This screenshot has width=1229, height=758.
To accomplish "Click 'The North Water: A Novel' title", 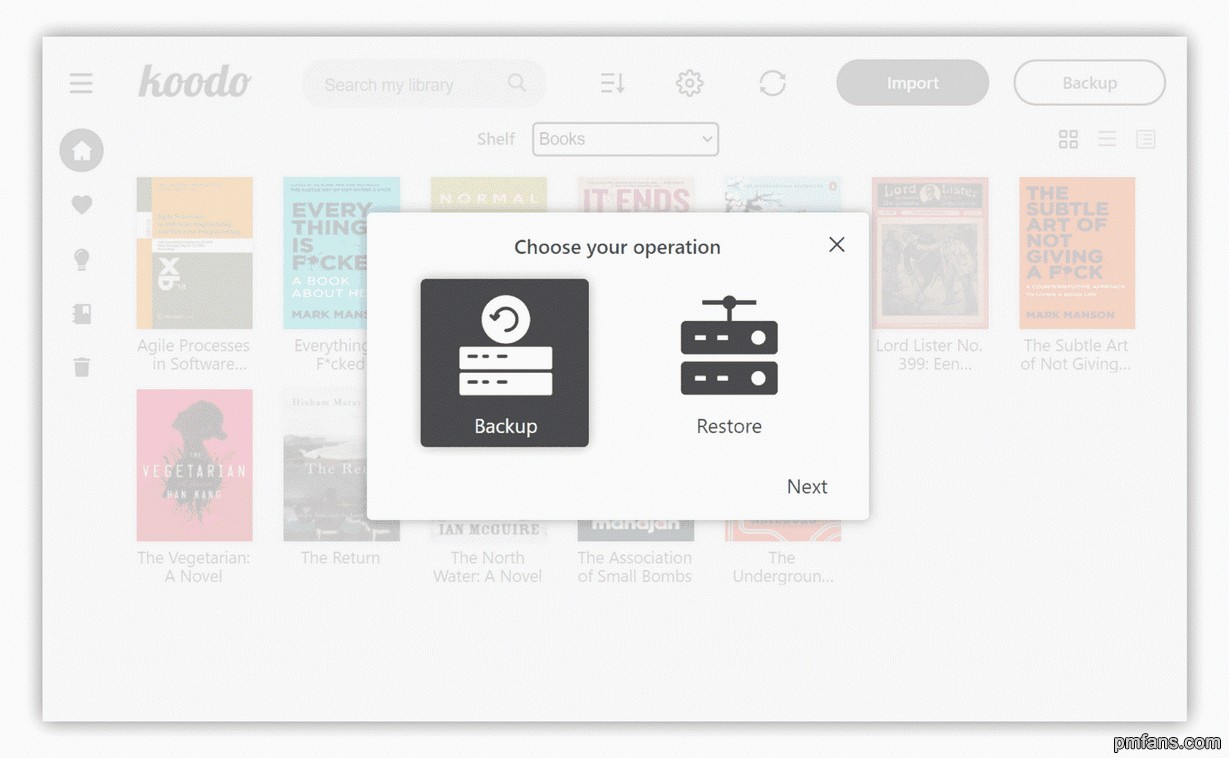I will coord(488,567).
